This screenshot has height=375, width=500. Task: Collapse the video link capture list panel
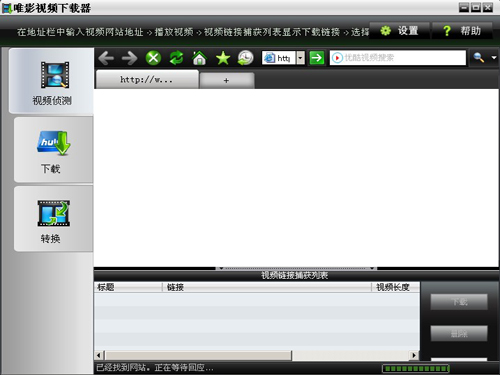point(296,268)
